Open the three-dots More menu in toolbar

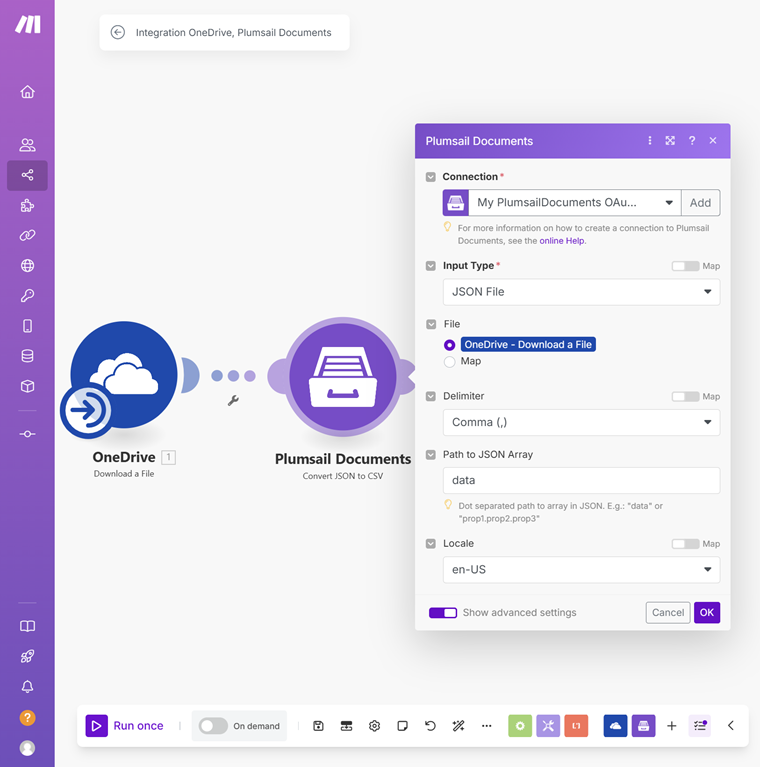487,726
